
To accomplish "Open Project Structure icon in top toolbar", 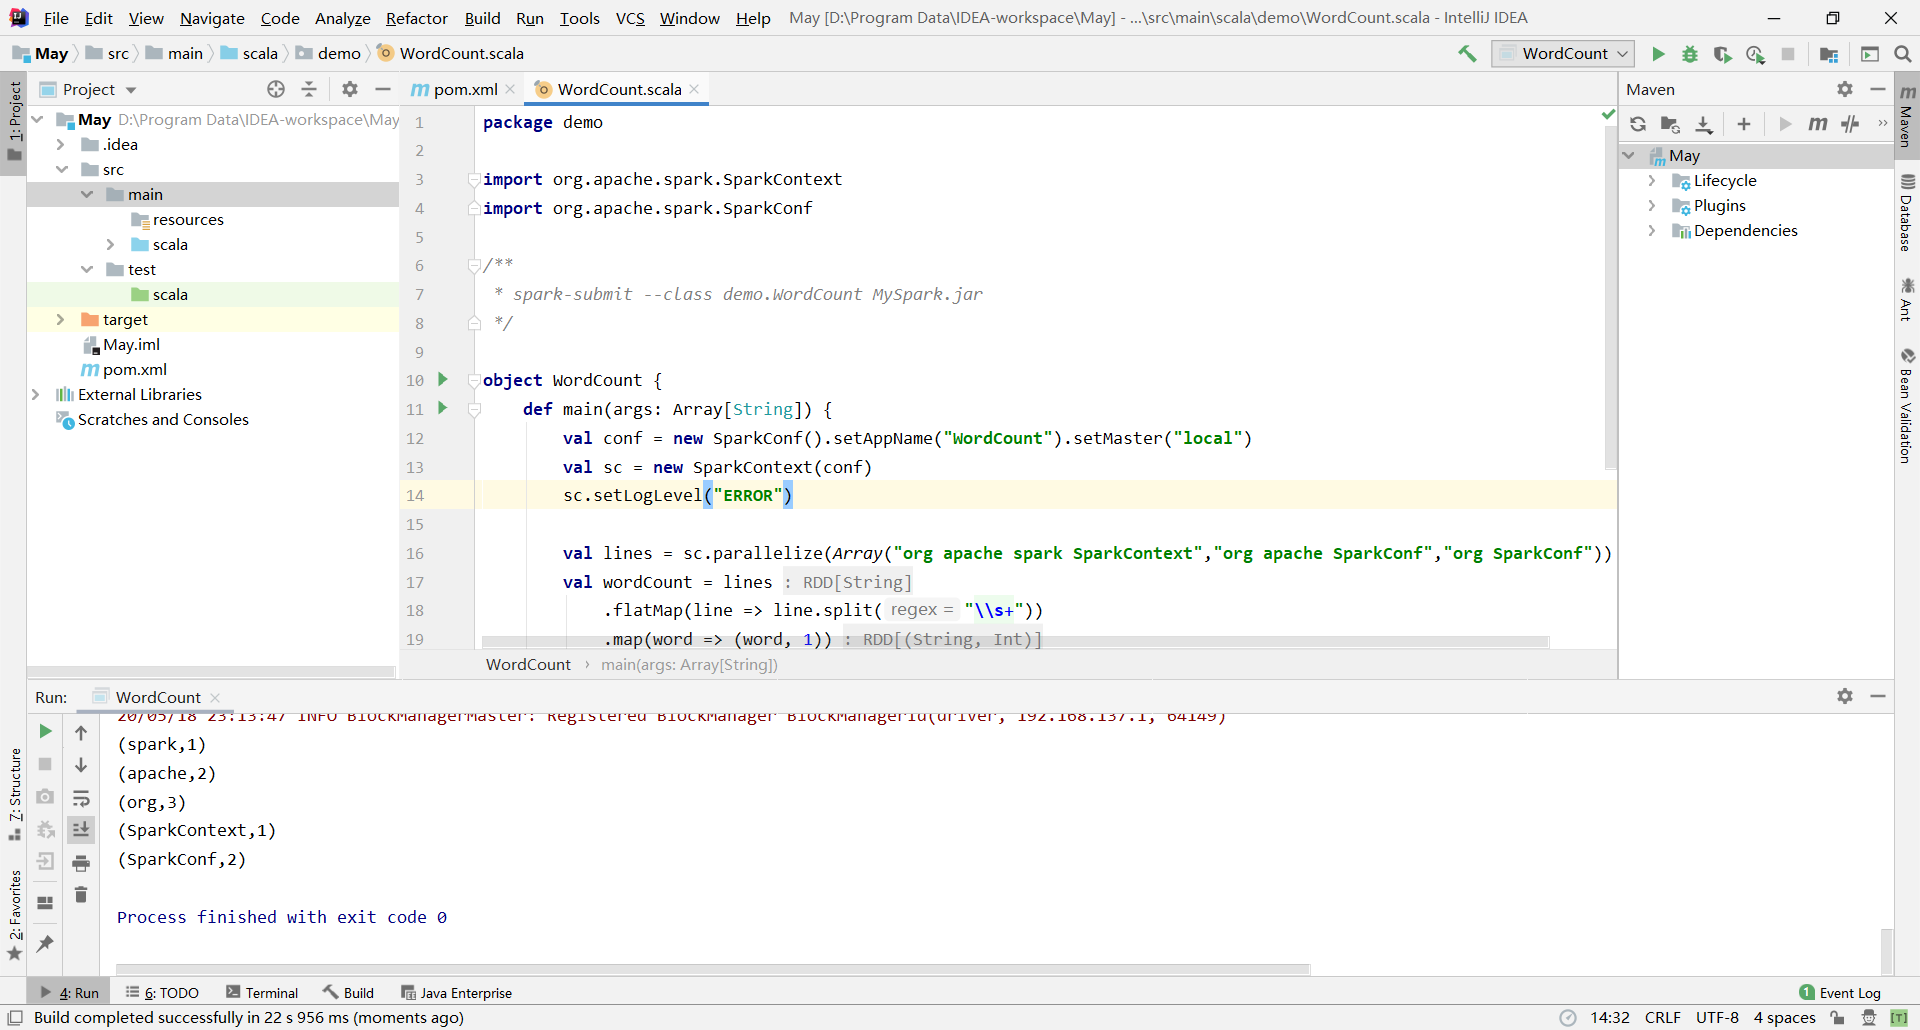I will pos(1829,54).
